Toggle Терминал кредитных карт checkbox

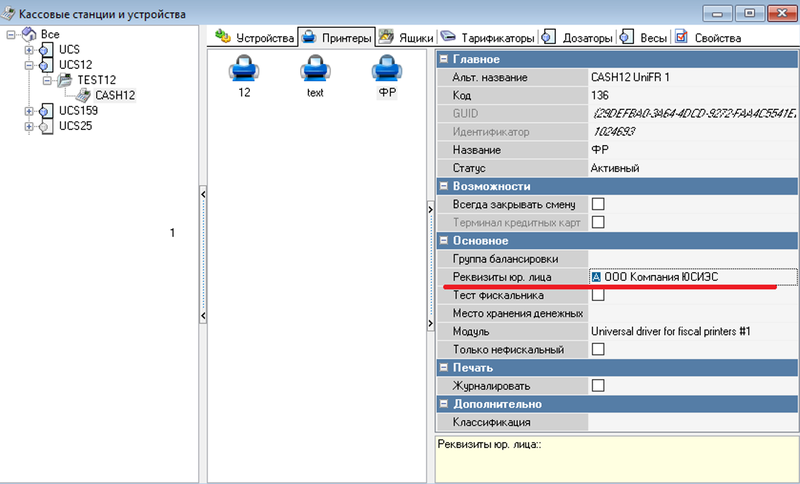coord(598,222)
